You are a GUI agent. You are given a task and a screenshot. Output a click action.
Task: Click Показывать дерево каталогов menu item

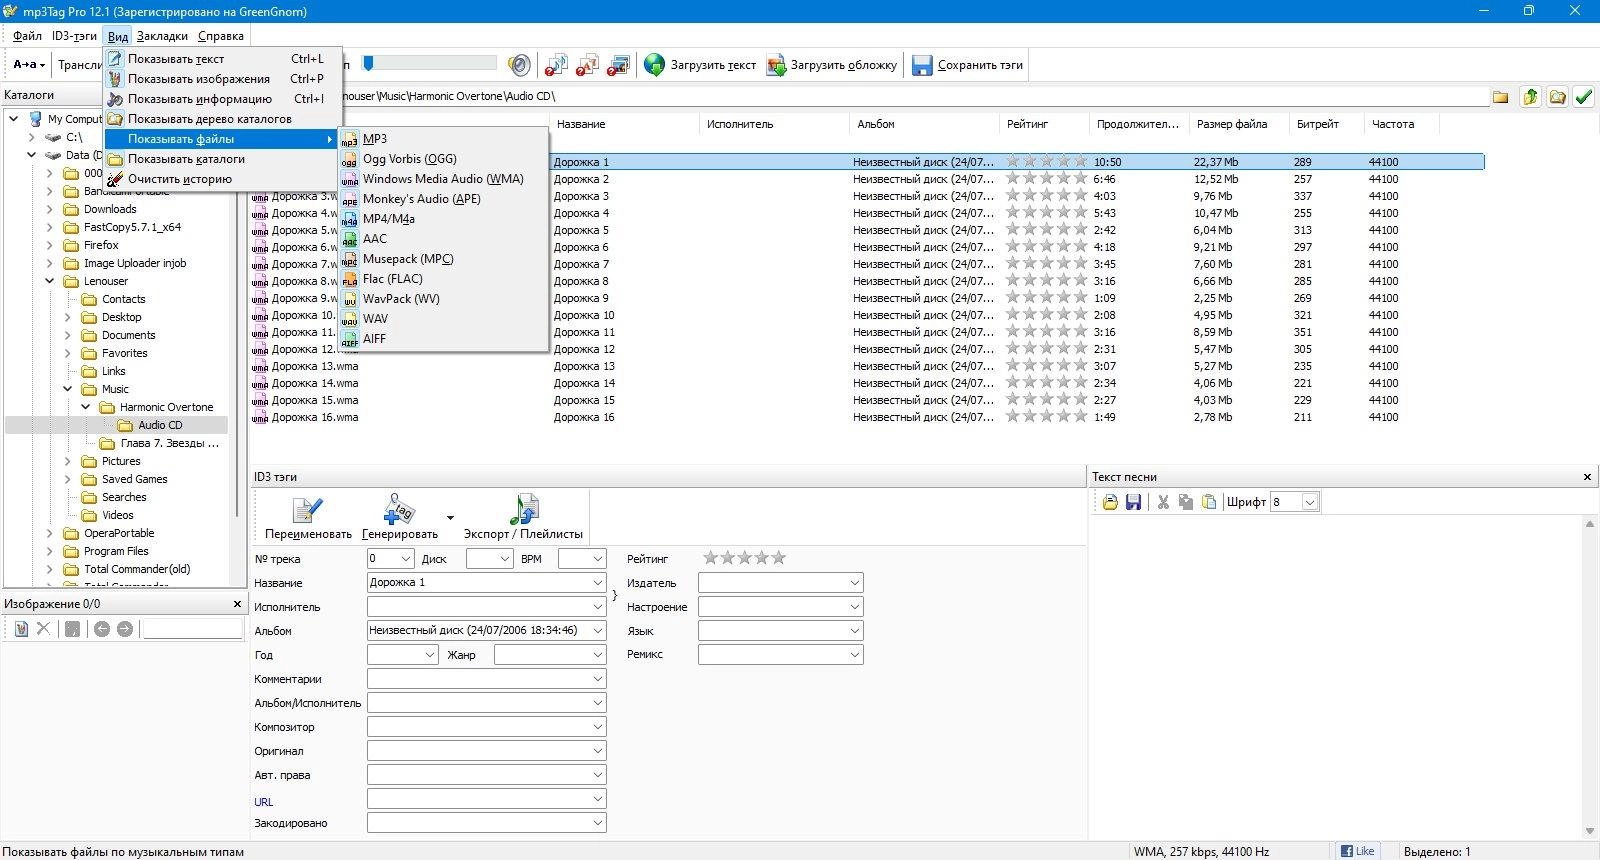pyautogui.click(x=223, y=119)
